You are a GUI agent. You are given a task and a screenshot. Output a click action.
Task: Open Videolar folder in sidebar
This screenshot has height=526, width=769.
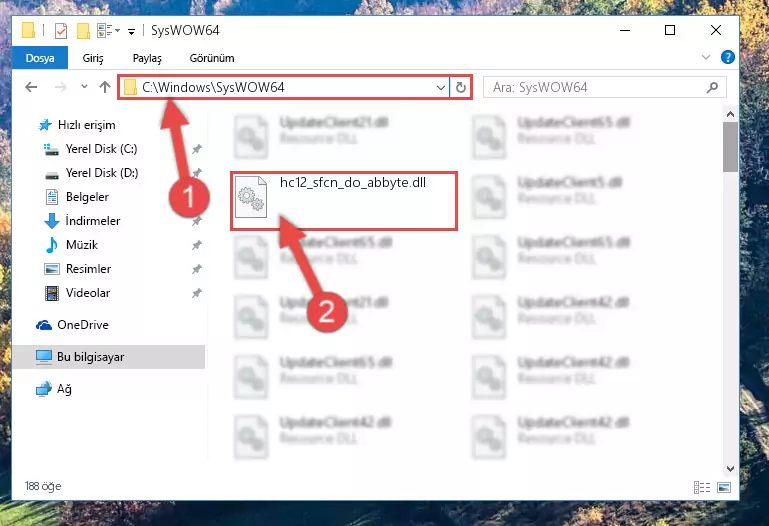(88, 293)
